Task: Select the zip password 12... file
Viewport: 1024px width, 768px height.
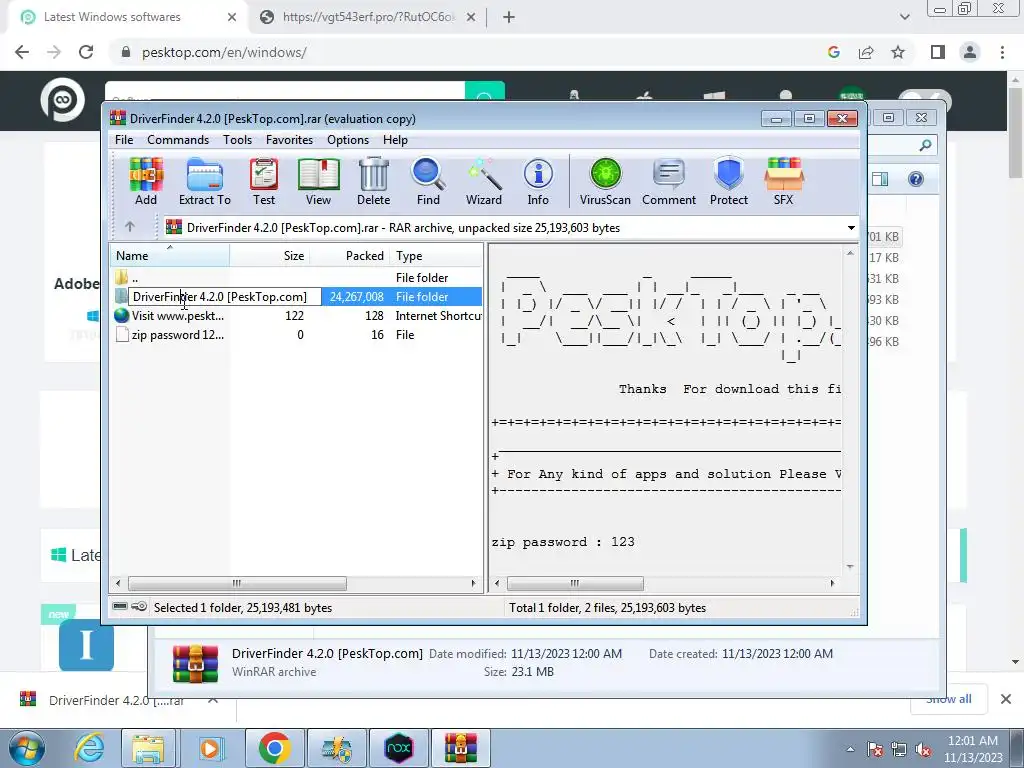Action: point(296,334)
